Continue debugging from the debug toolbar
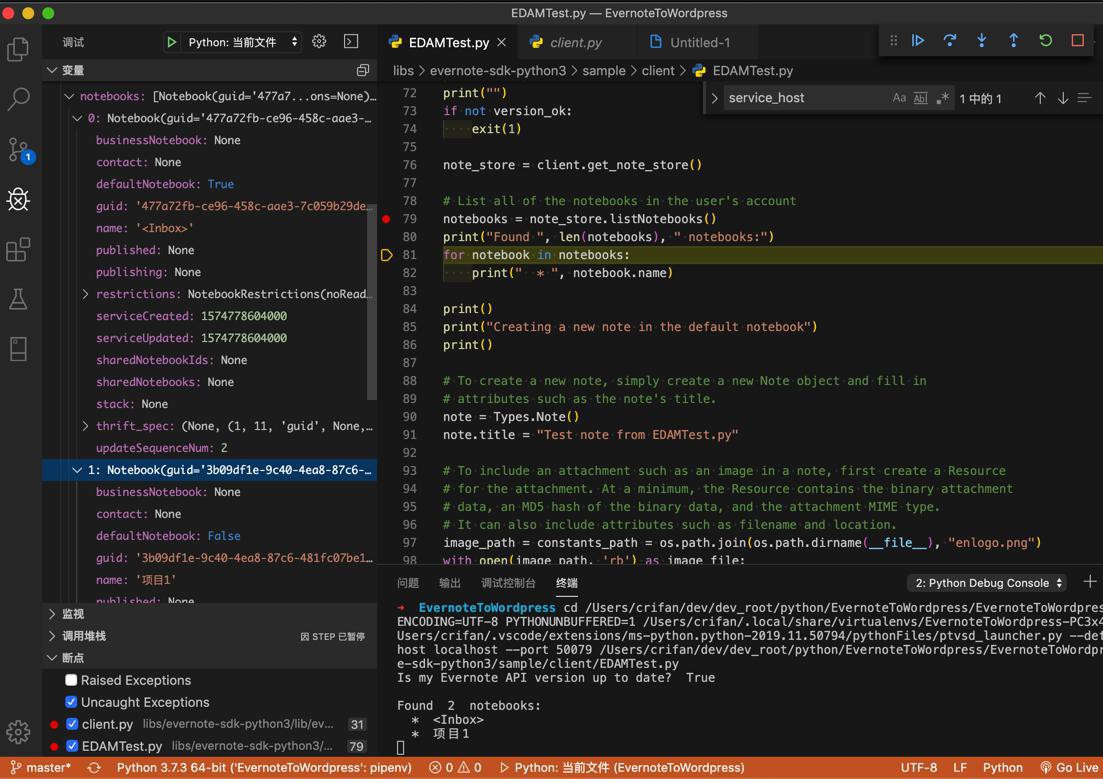1103x779 pixels. pos(918,41)
